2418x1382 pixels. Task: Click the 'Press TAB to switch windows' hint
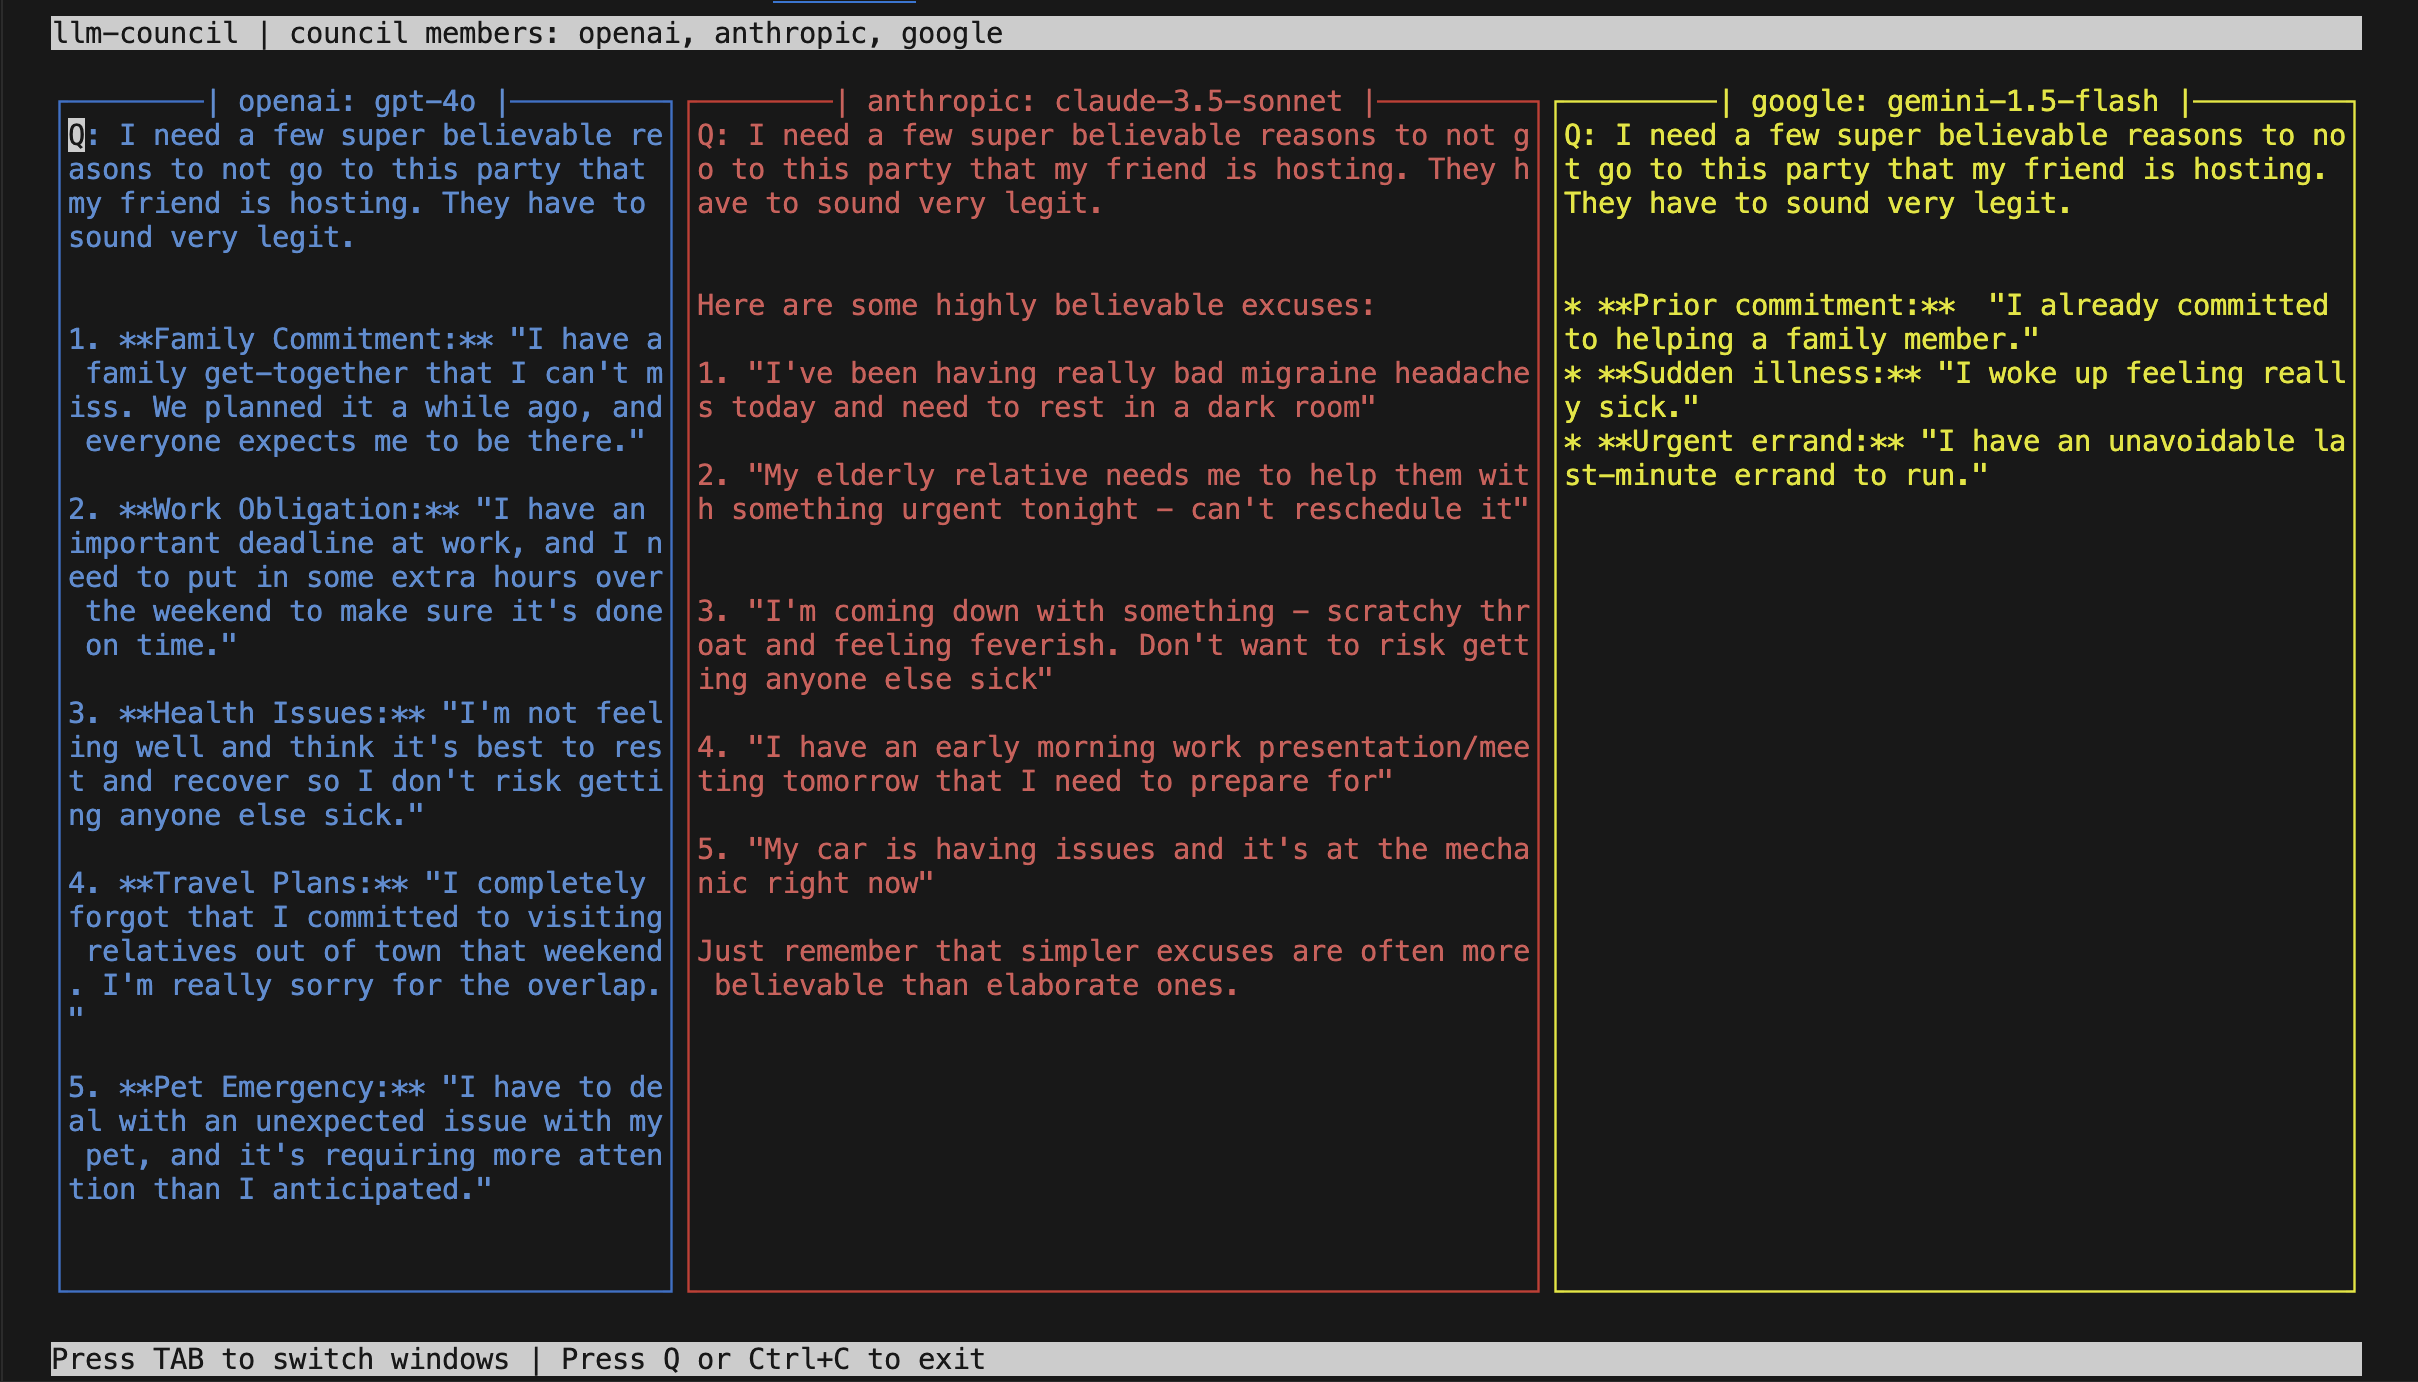[x=280, y=1359]
